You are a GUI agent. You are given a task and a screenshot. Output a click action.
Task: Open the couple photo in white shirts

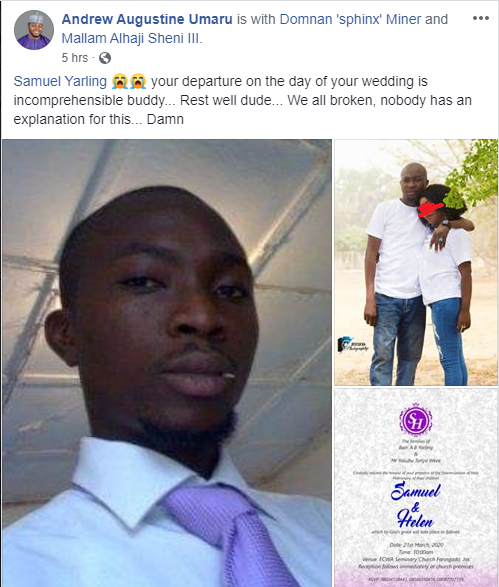pyautogui.click(x=416, y=262)
